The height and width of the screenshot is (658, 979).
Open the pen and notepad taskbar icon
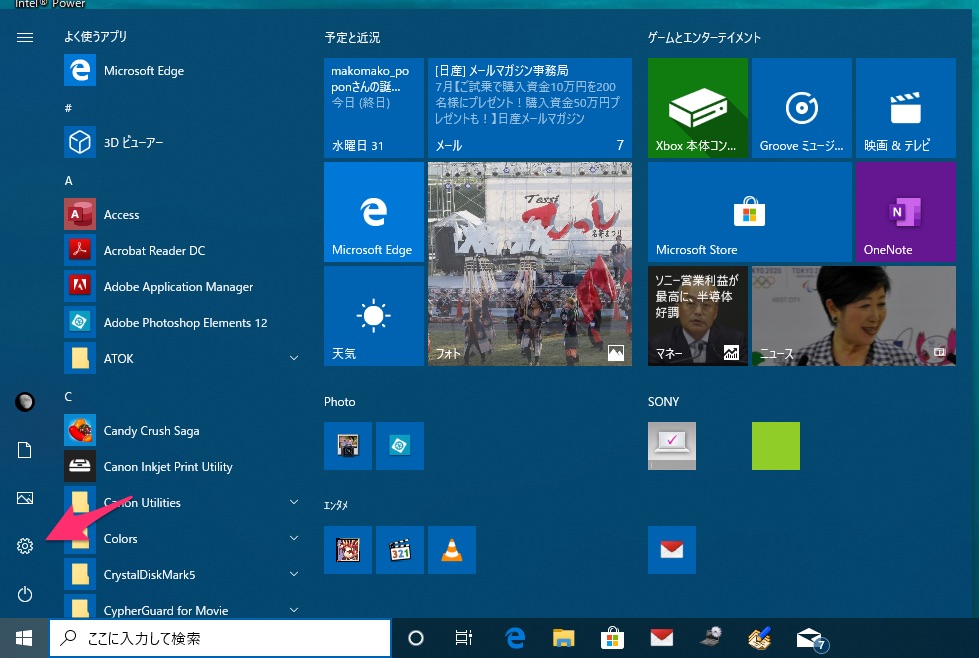[760, 638]
